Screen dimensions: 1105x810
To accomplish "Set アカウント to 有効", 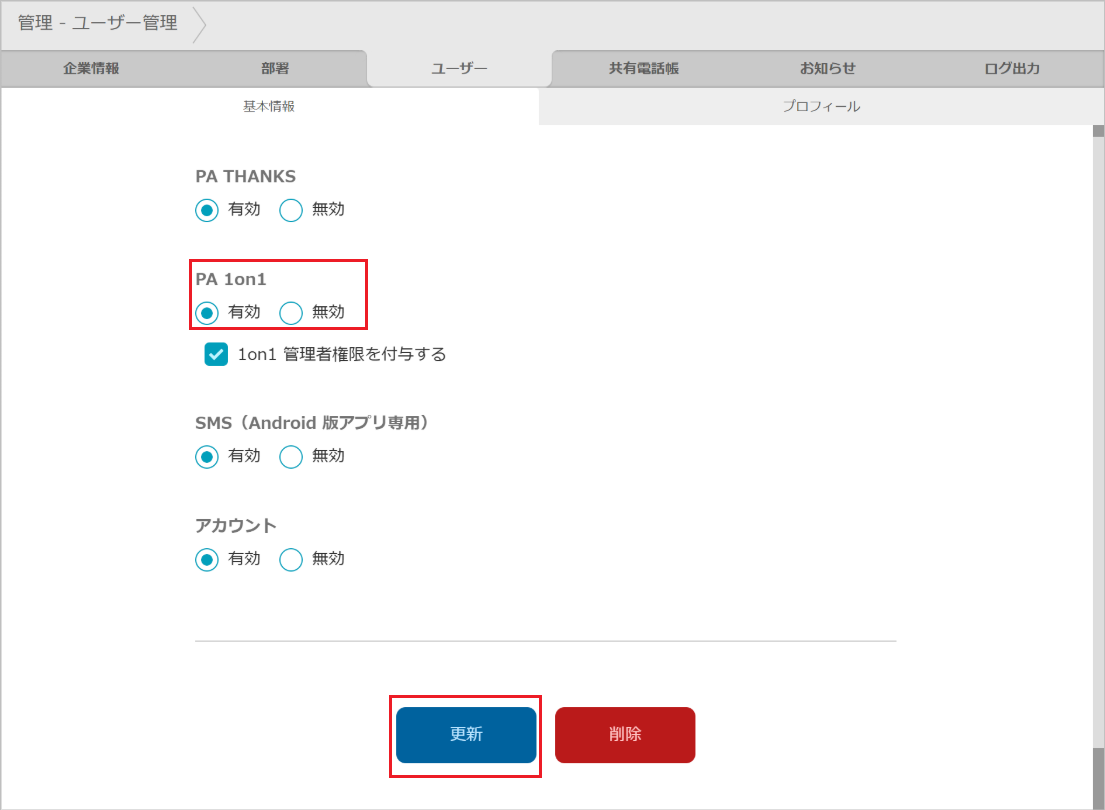I will (206, 560).
